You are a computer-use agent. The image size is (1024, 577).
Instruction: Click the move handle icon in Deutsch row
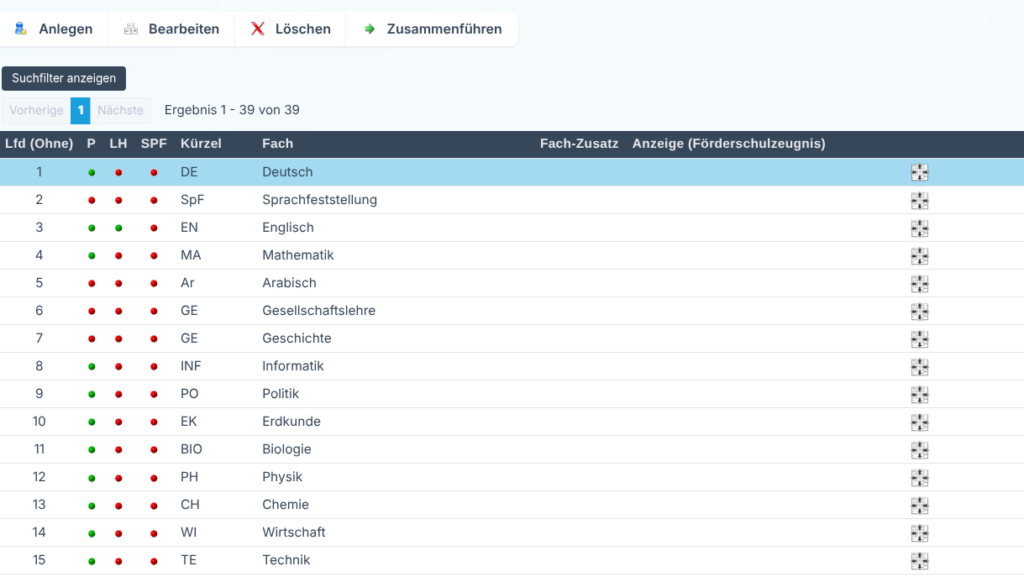[920, 172]
